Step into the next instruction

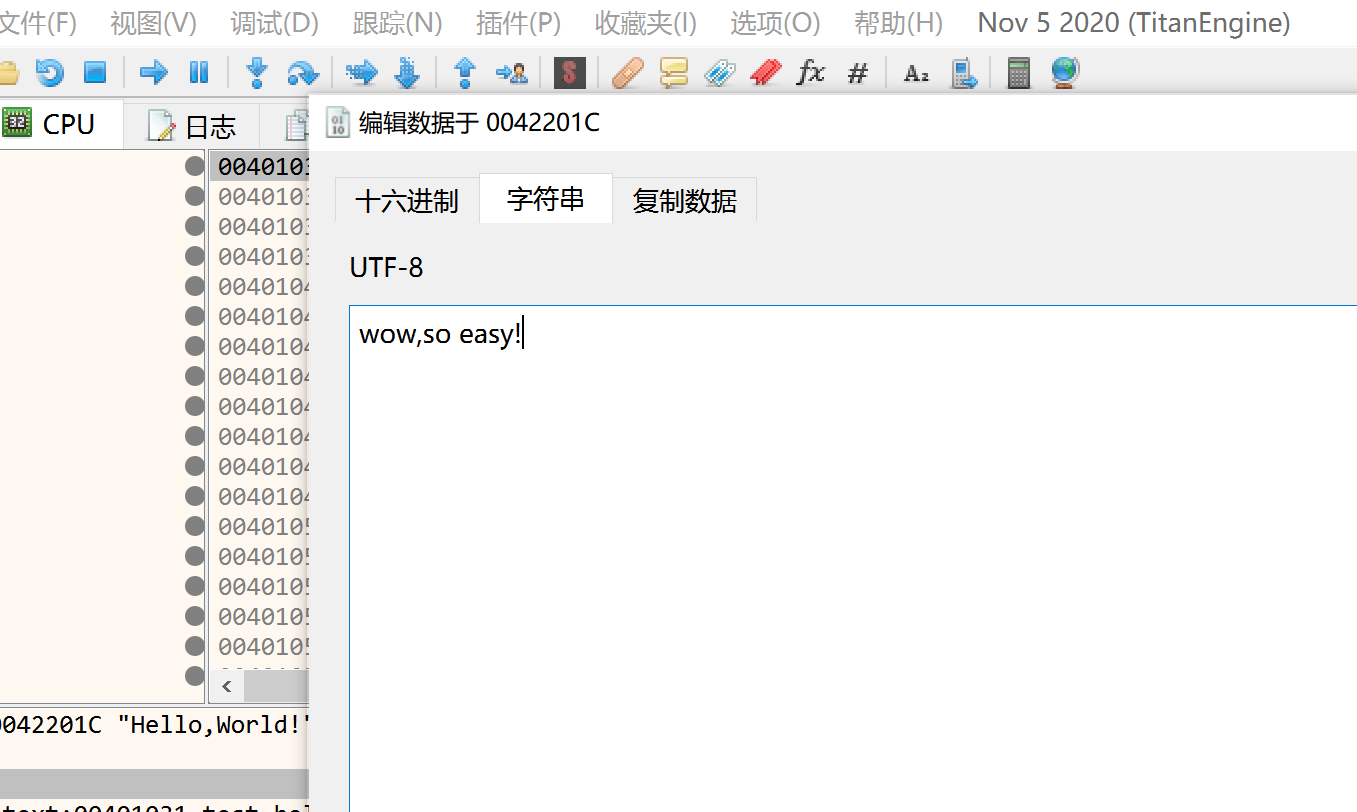click(256, 72)
